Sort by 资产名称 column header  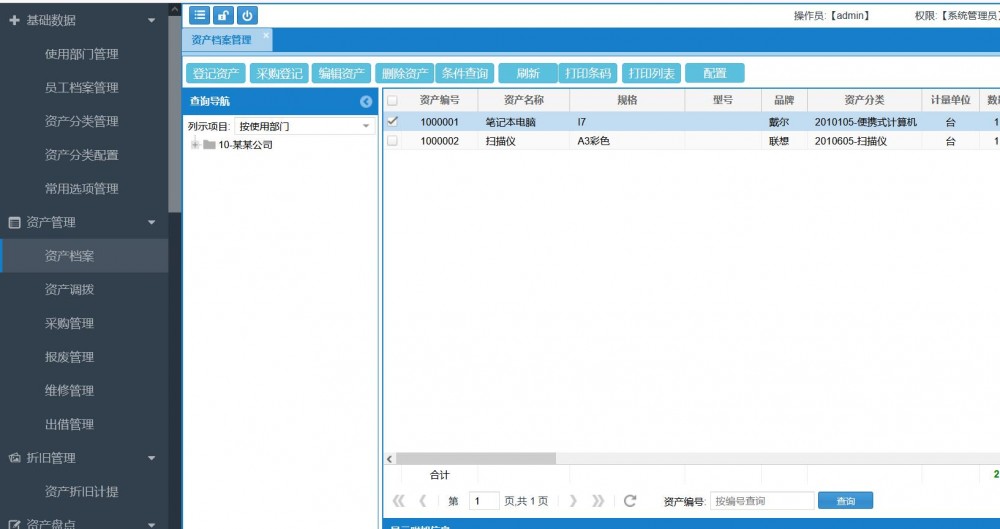(x=524, y=100)
